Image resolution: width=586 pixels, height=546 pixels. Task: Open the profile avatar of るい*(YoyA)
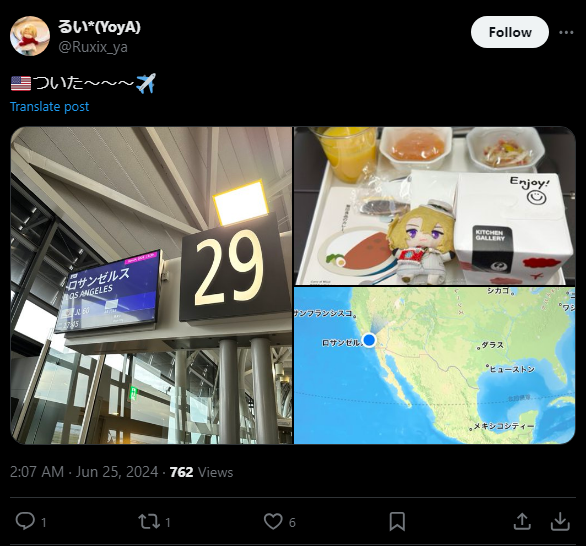30,36
